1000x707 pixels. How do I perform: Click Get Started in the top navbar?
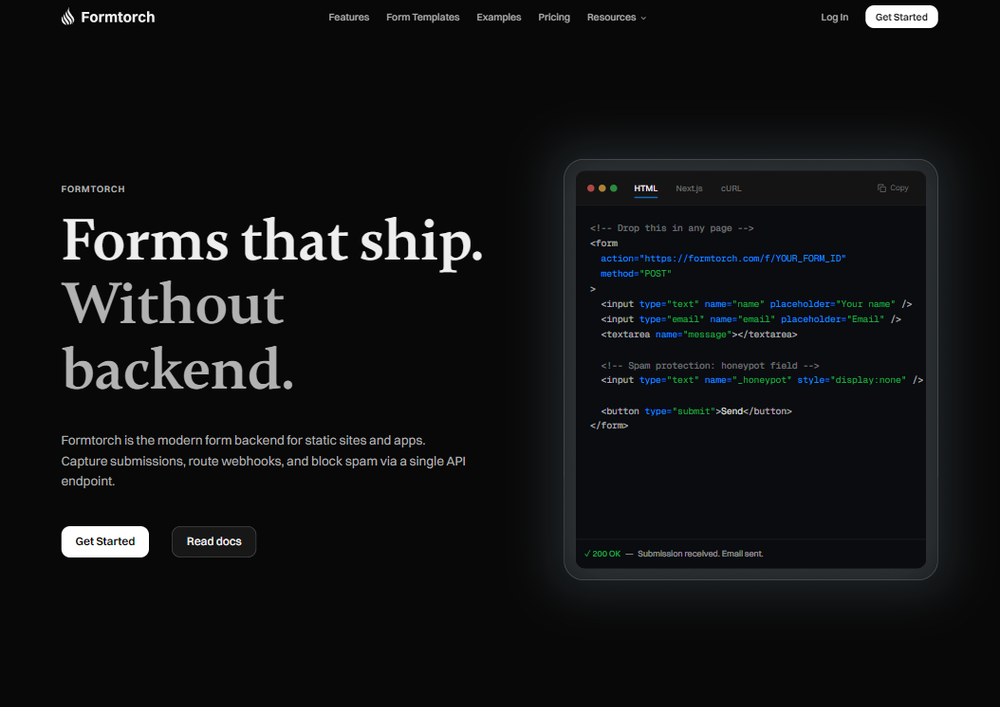[x=901, y=16]
